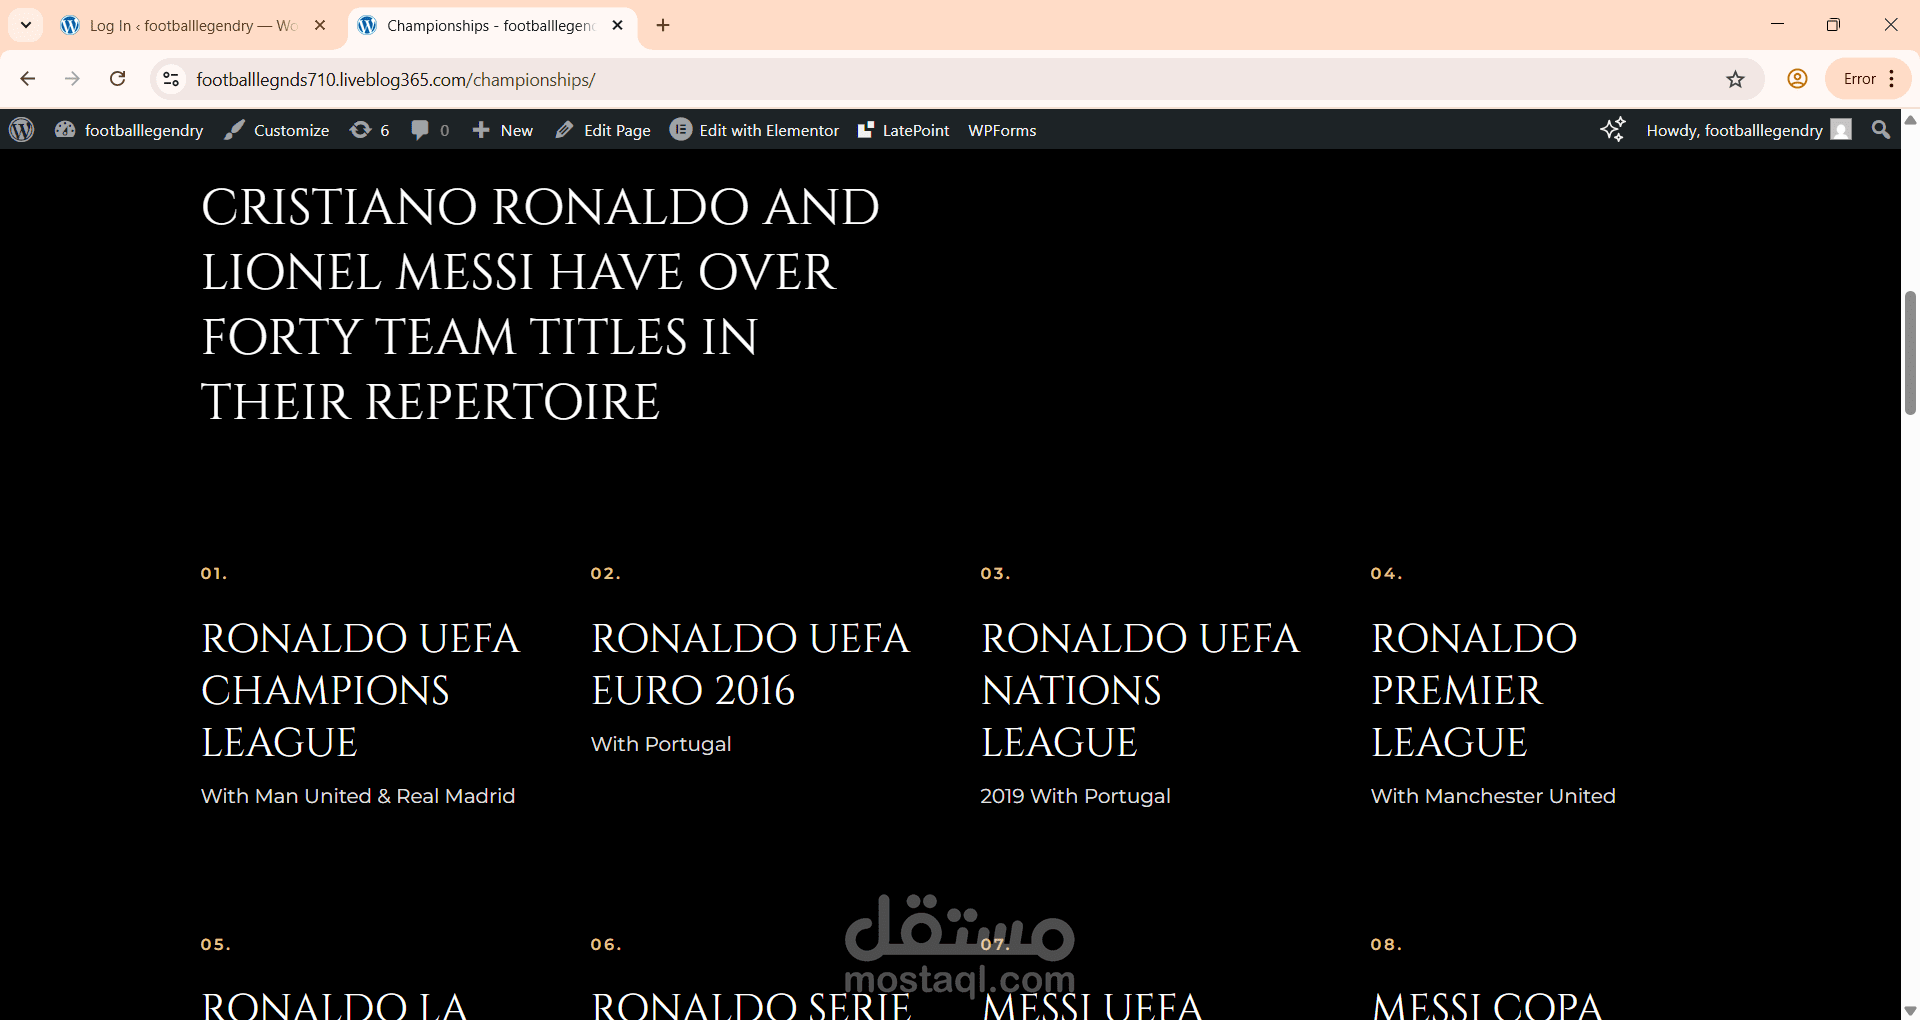Reload the Championships page

tap(118, 79)
